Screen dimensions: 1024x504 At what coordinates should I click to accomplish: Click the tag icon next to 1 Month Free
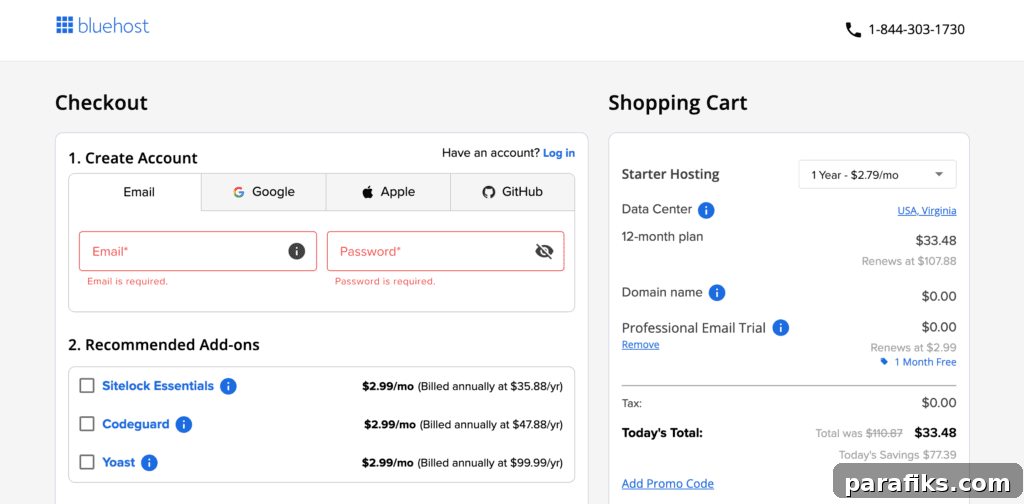click(x=884, y=362)
